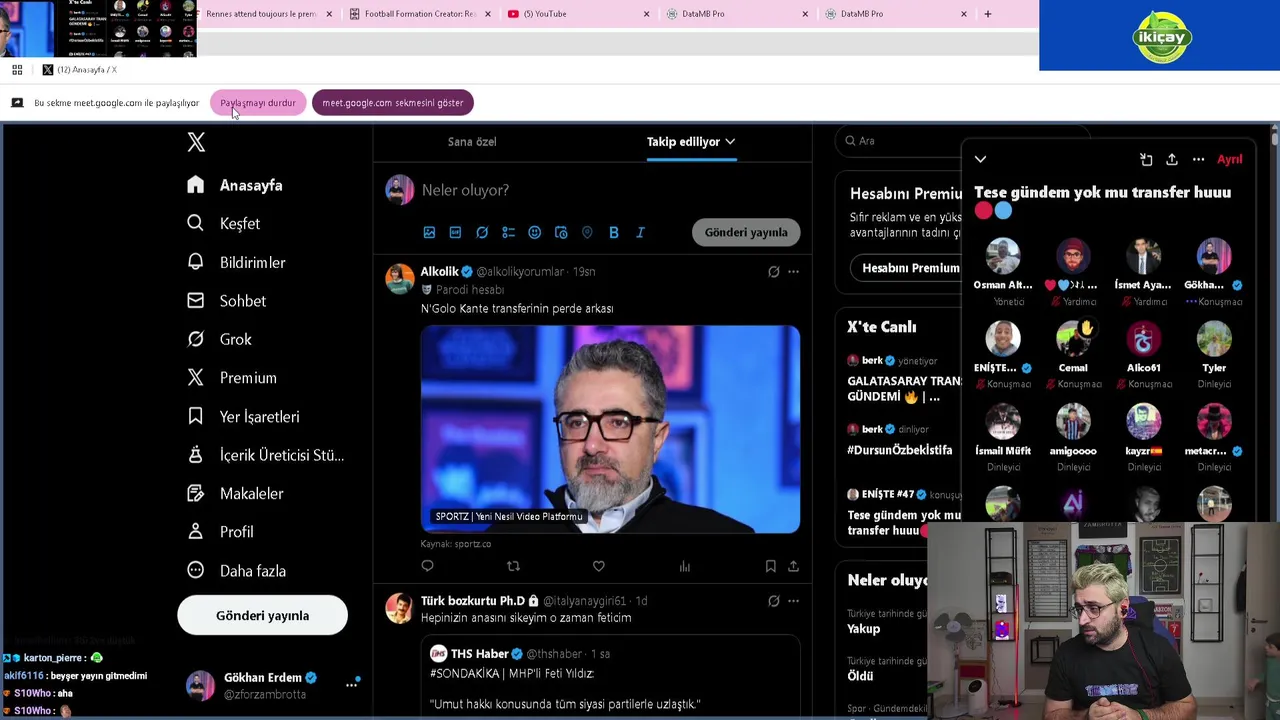Open a new browser tab
This screenshot has height=720, width=1280.
point(987,14)
